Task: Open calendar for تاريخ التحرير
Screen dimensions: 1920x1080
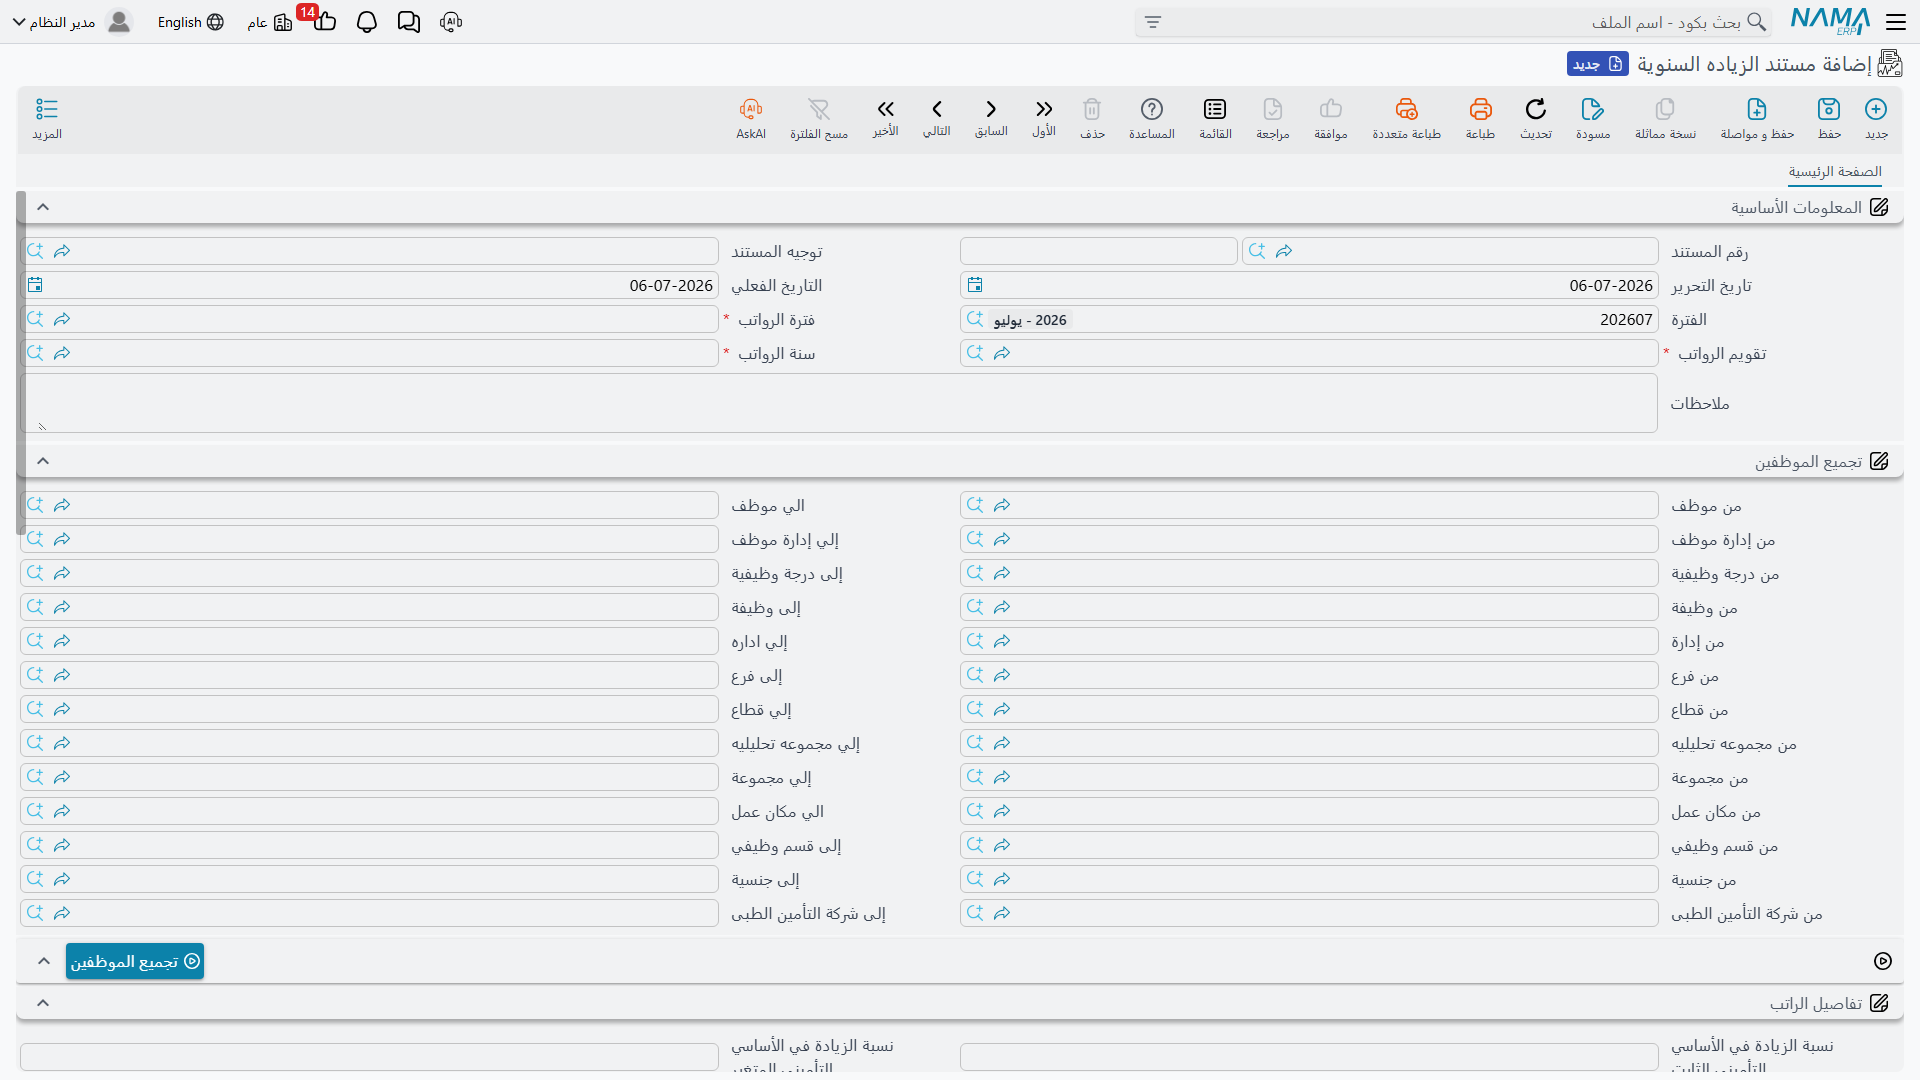Action: pos(975,285)
